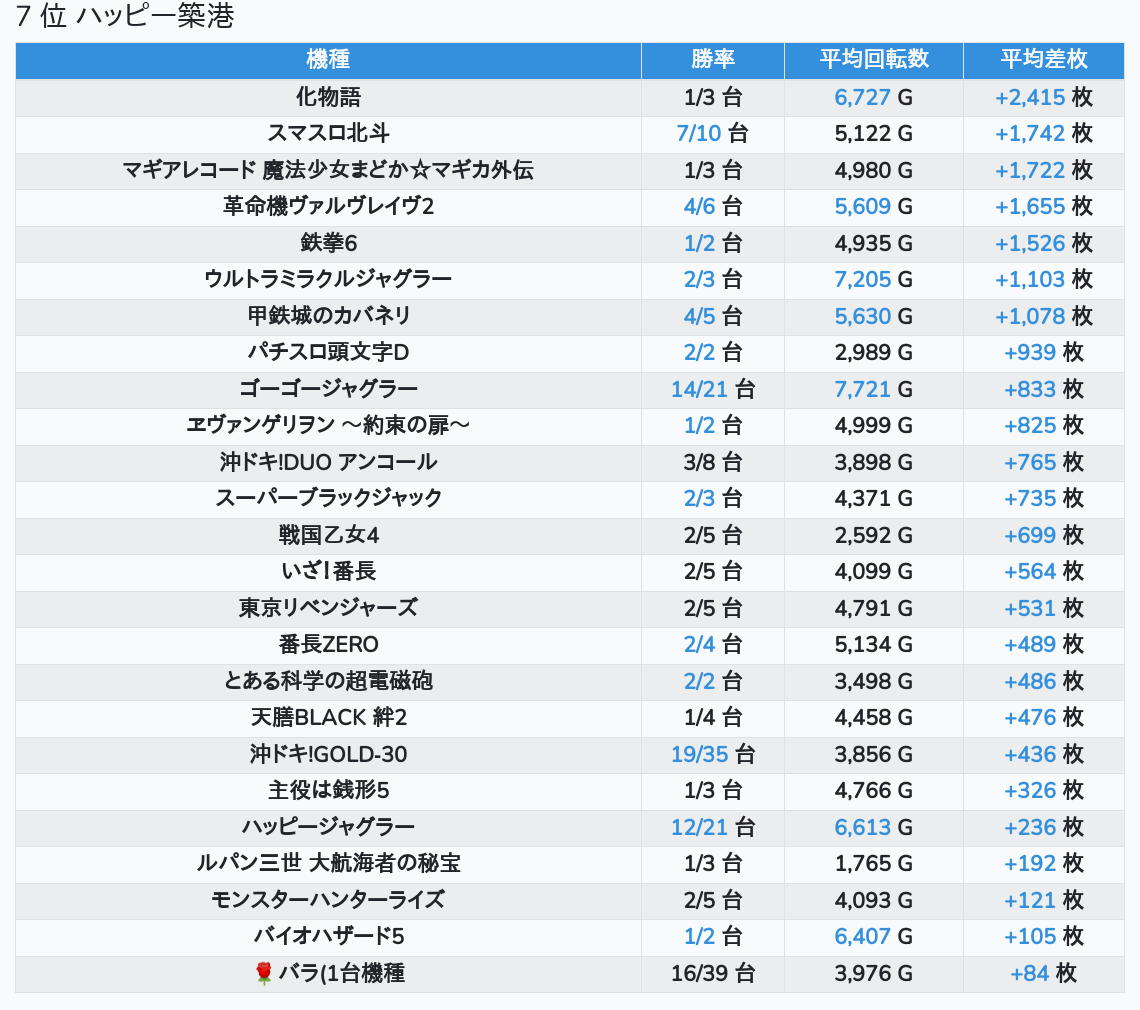The width and height of the screenshot is (1140, 1010).
Task: Click the 平均回転数 column header
Action: (873, 60)
